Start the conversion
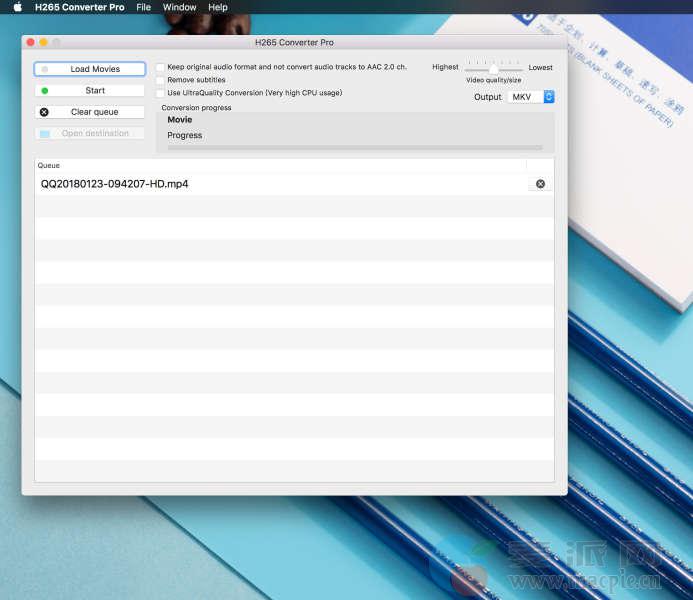This screenshot has width=693, height=600. point(90,91)
